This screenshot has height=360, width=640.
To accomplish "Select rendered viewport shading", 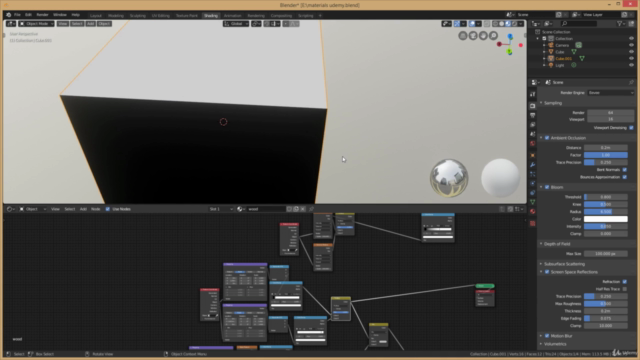I will click(x=514, y=24).
